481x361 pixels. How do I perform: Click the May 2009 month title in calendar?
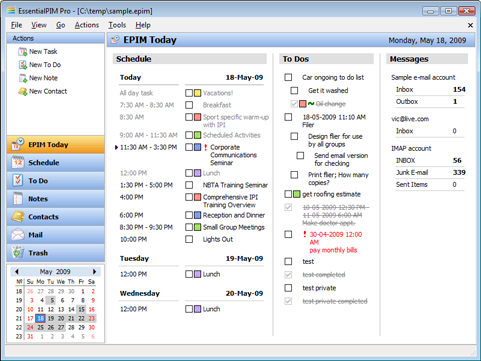click(55, 271)
